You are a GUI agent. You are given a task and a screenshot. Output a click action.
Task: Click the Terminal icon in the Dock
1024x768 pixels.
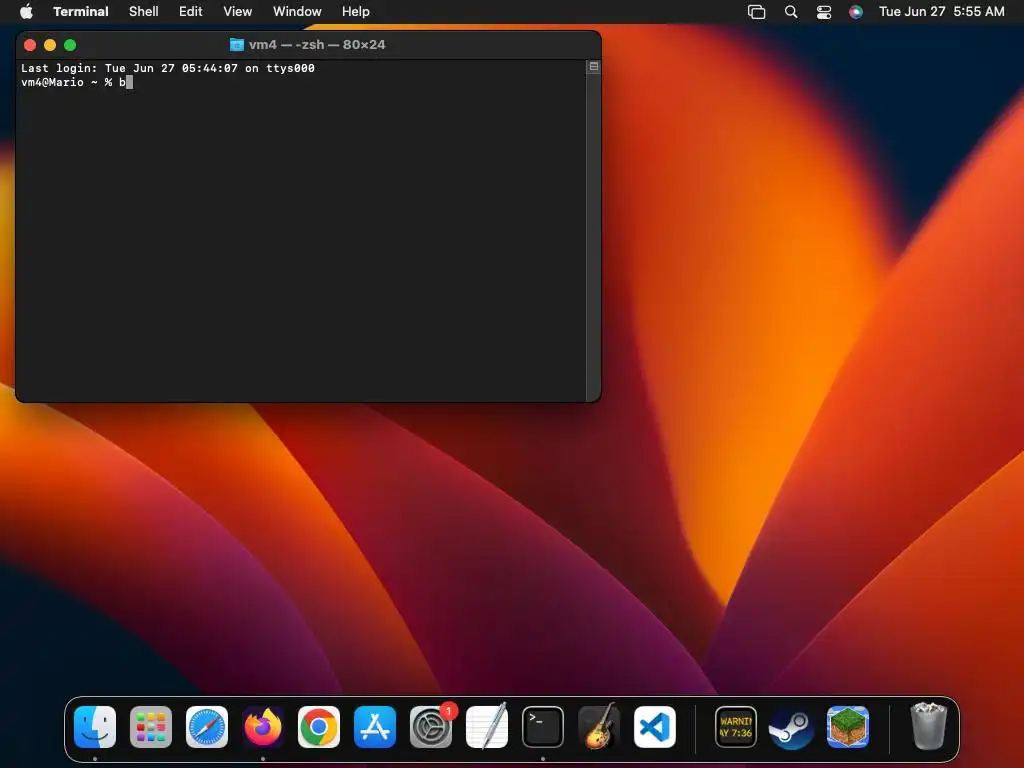(543, 726)
